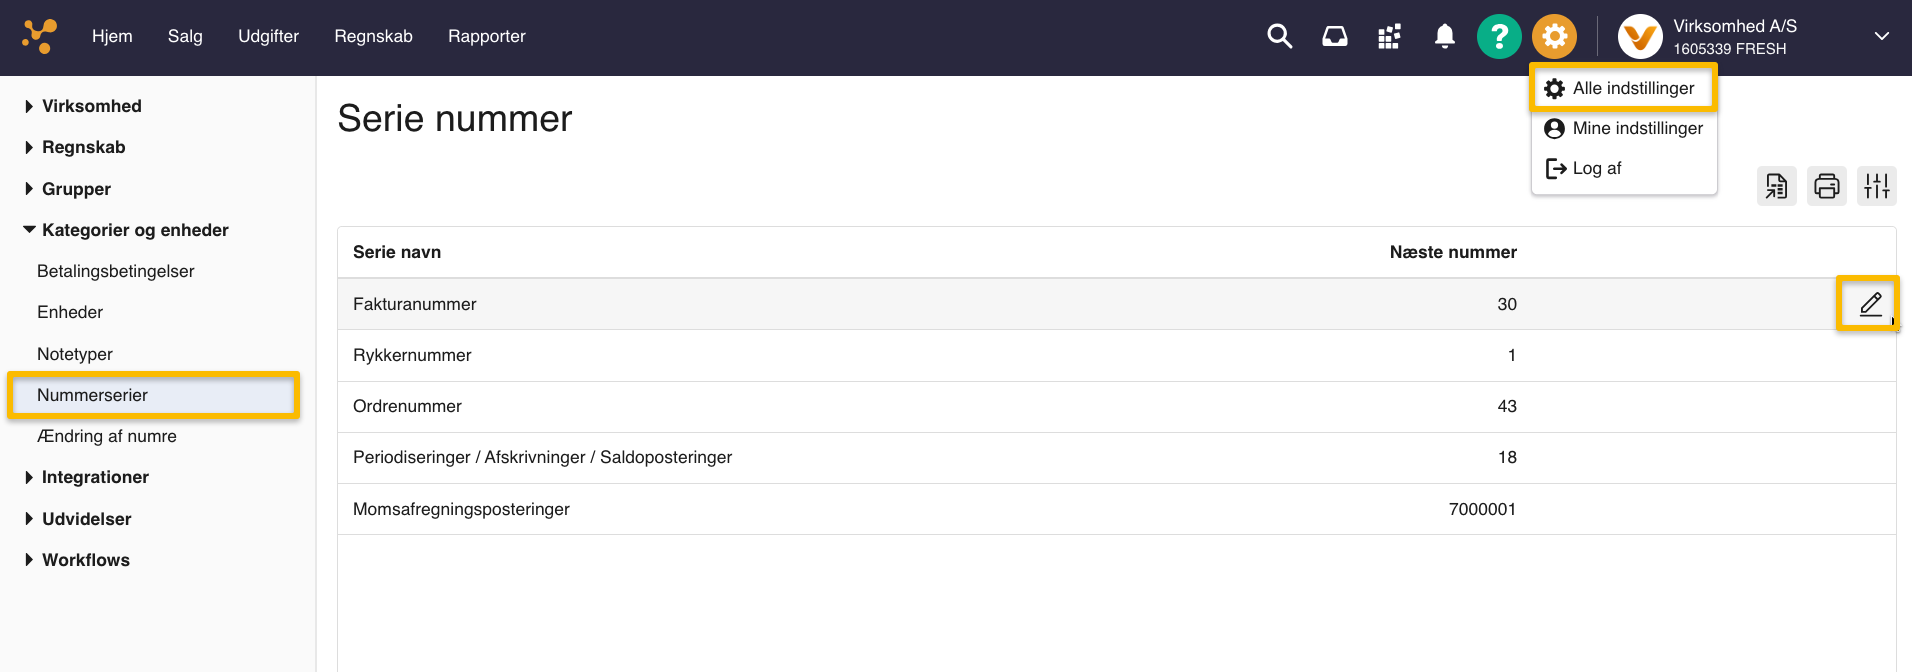Expand the Virksomhed sidebar section
The height and width of the screenshot is (672, 1912).
click(x=91, y=106)
